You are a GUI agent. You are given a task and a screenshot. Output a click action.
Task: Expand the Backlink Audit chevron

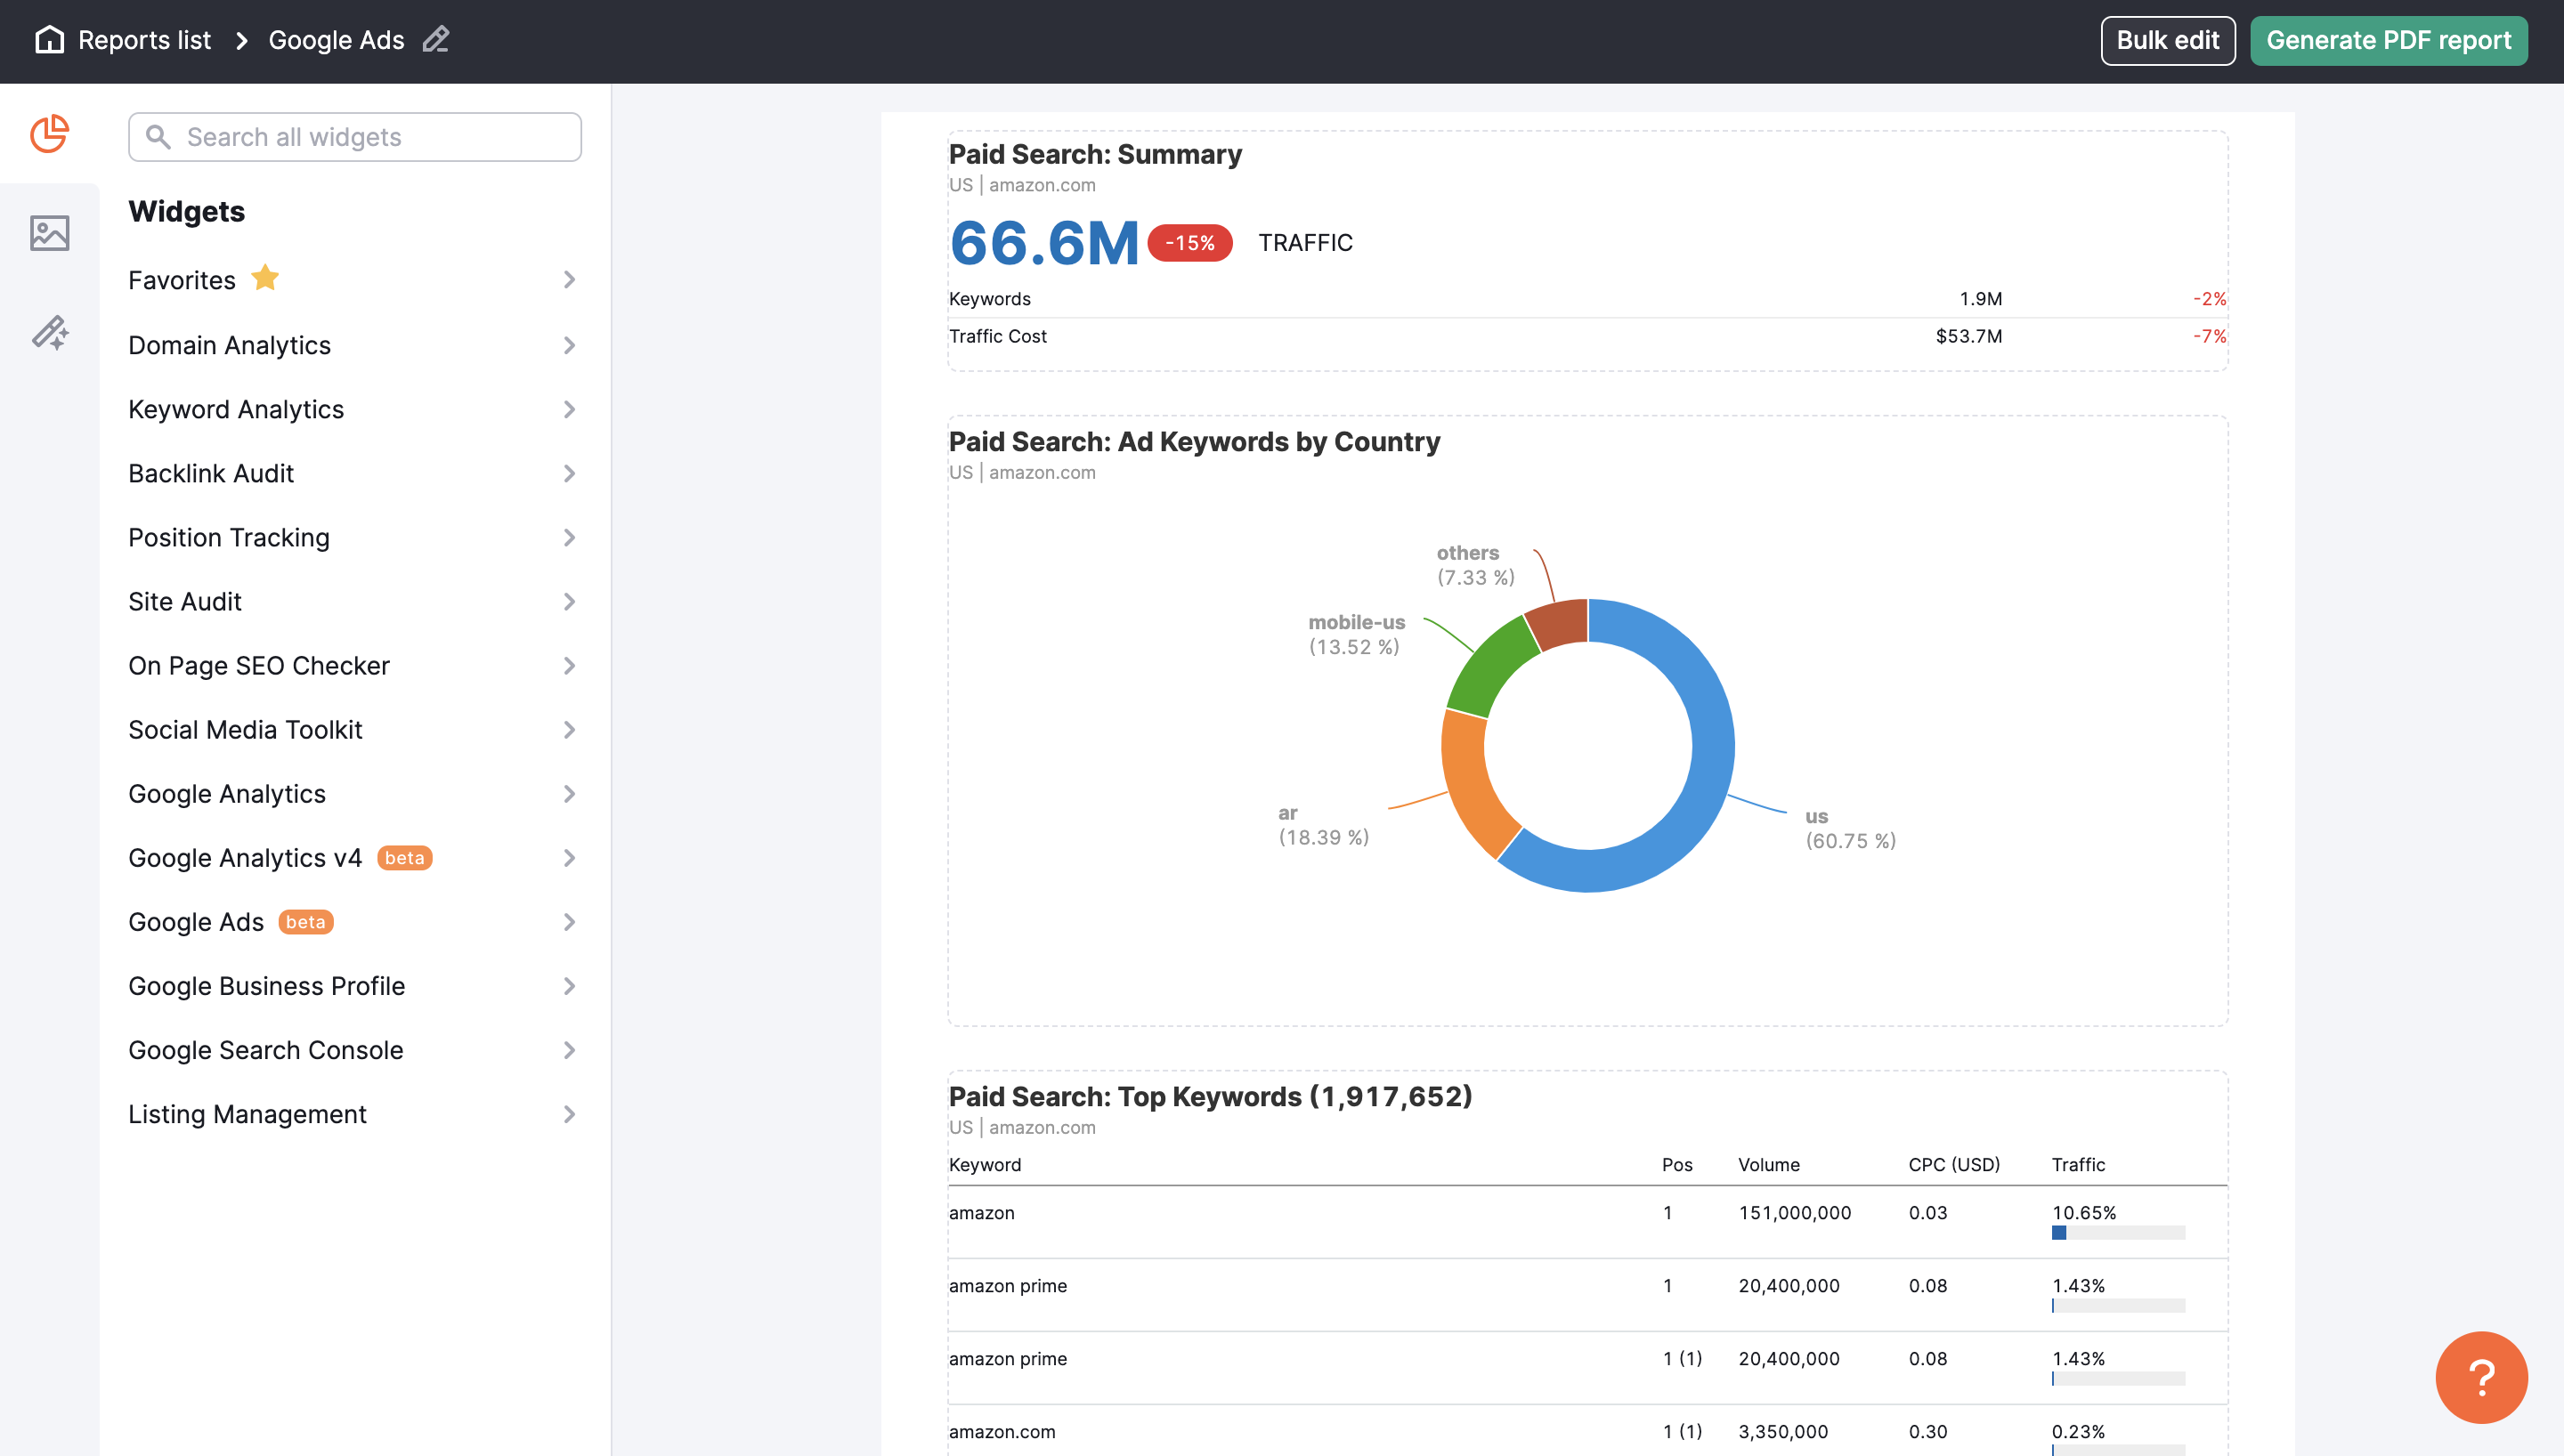click(569, 473)
